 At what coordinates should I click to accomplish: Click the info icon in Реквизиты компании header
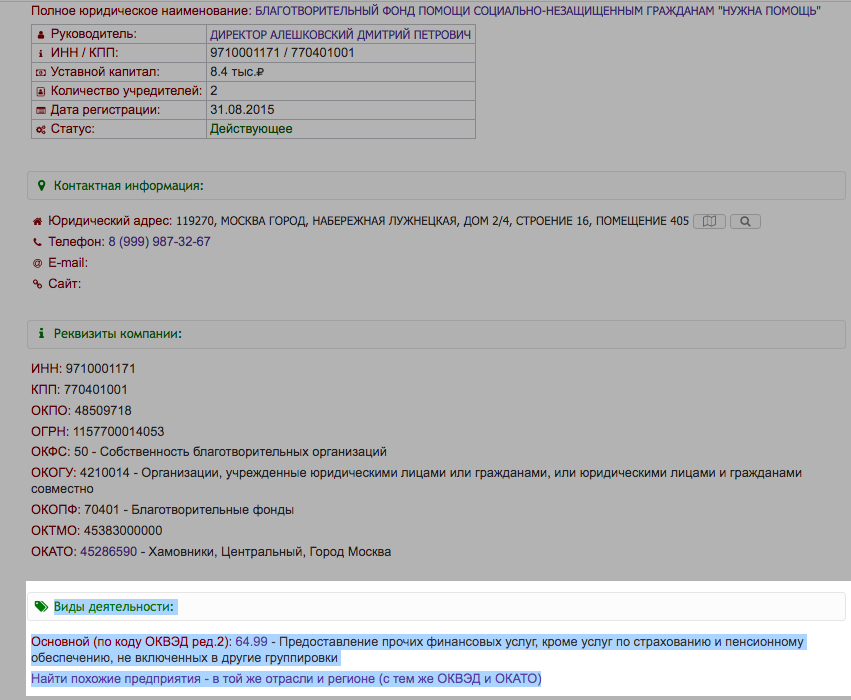(x=41, y=333)
